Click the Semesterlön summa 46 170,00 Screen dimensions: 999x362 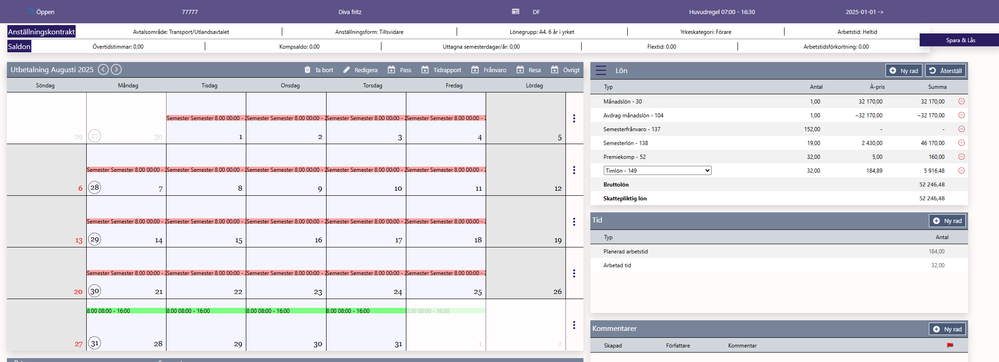pyautogui.click(x=932, y=143)
